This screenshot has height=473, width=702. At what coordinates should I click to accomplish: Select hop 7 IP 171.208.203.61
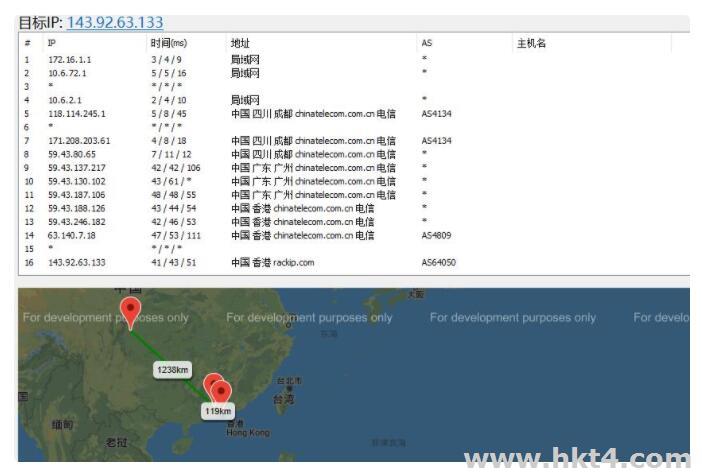coord(79,141)
